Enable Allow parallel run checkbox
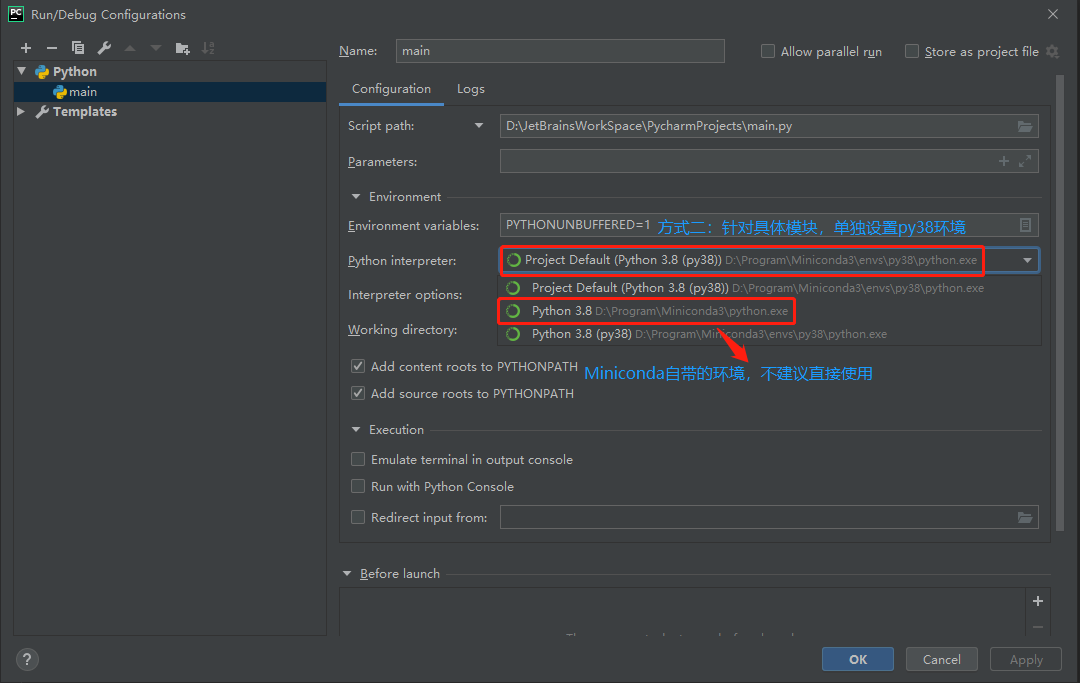 [x=768, y=51]
